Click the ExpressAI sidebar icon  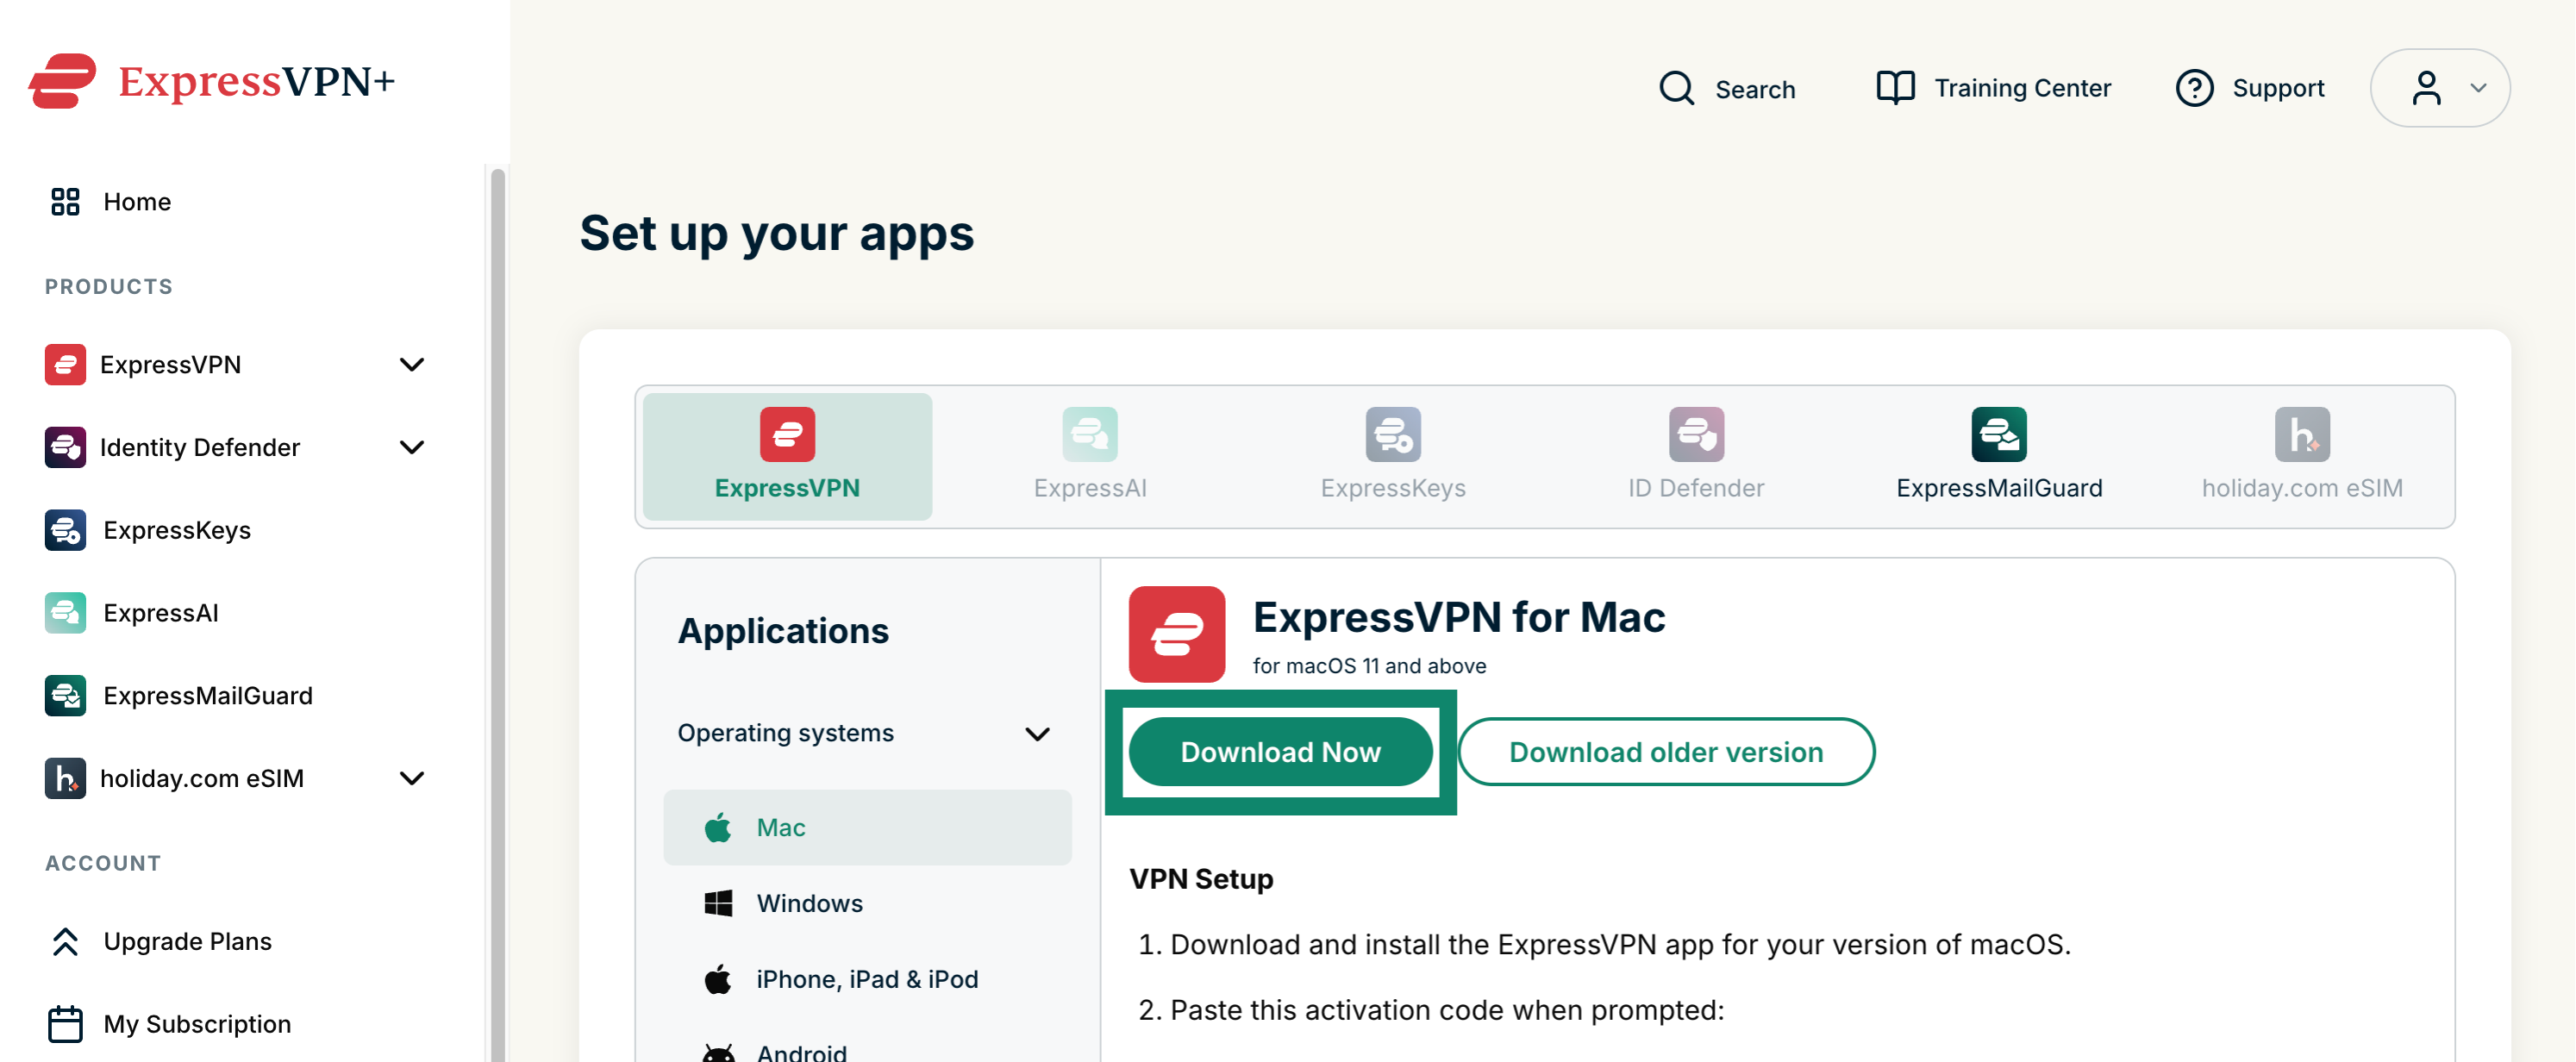[65, 613]
